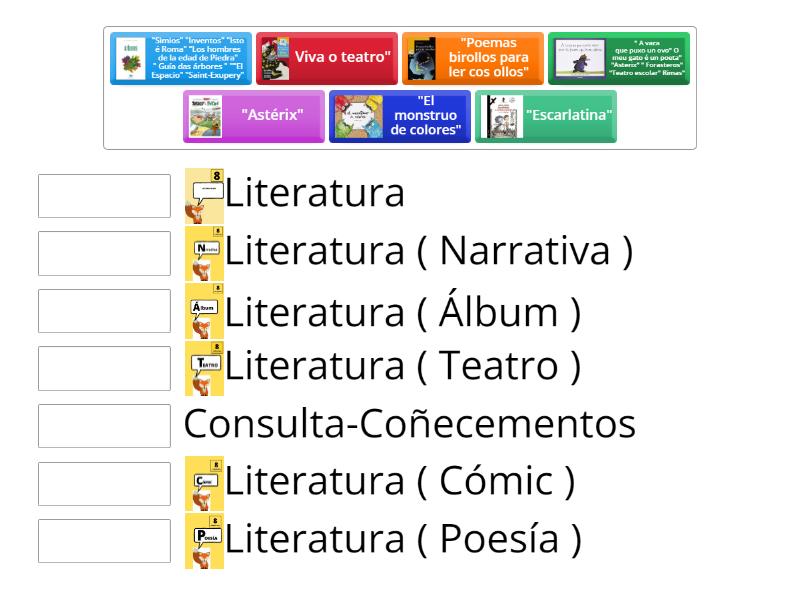The height and width of the screenshot is (600, 800).
Task: Click the answer box for Literatura (Teatro)
Action: click(x=105, y=368)
